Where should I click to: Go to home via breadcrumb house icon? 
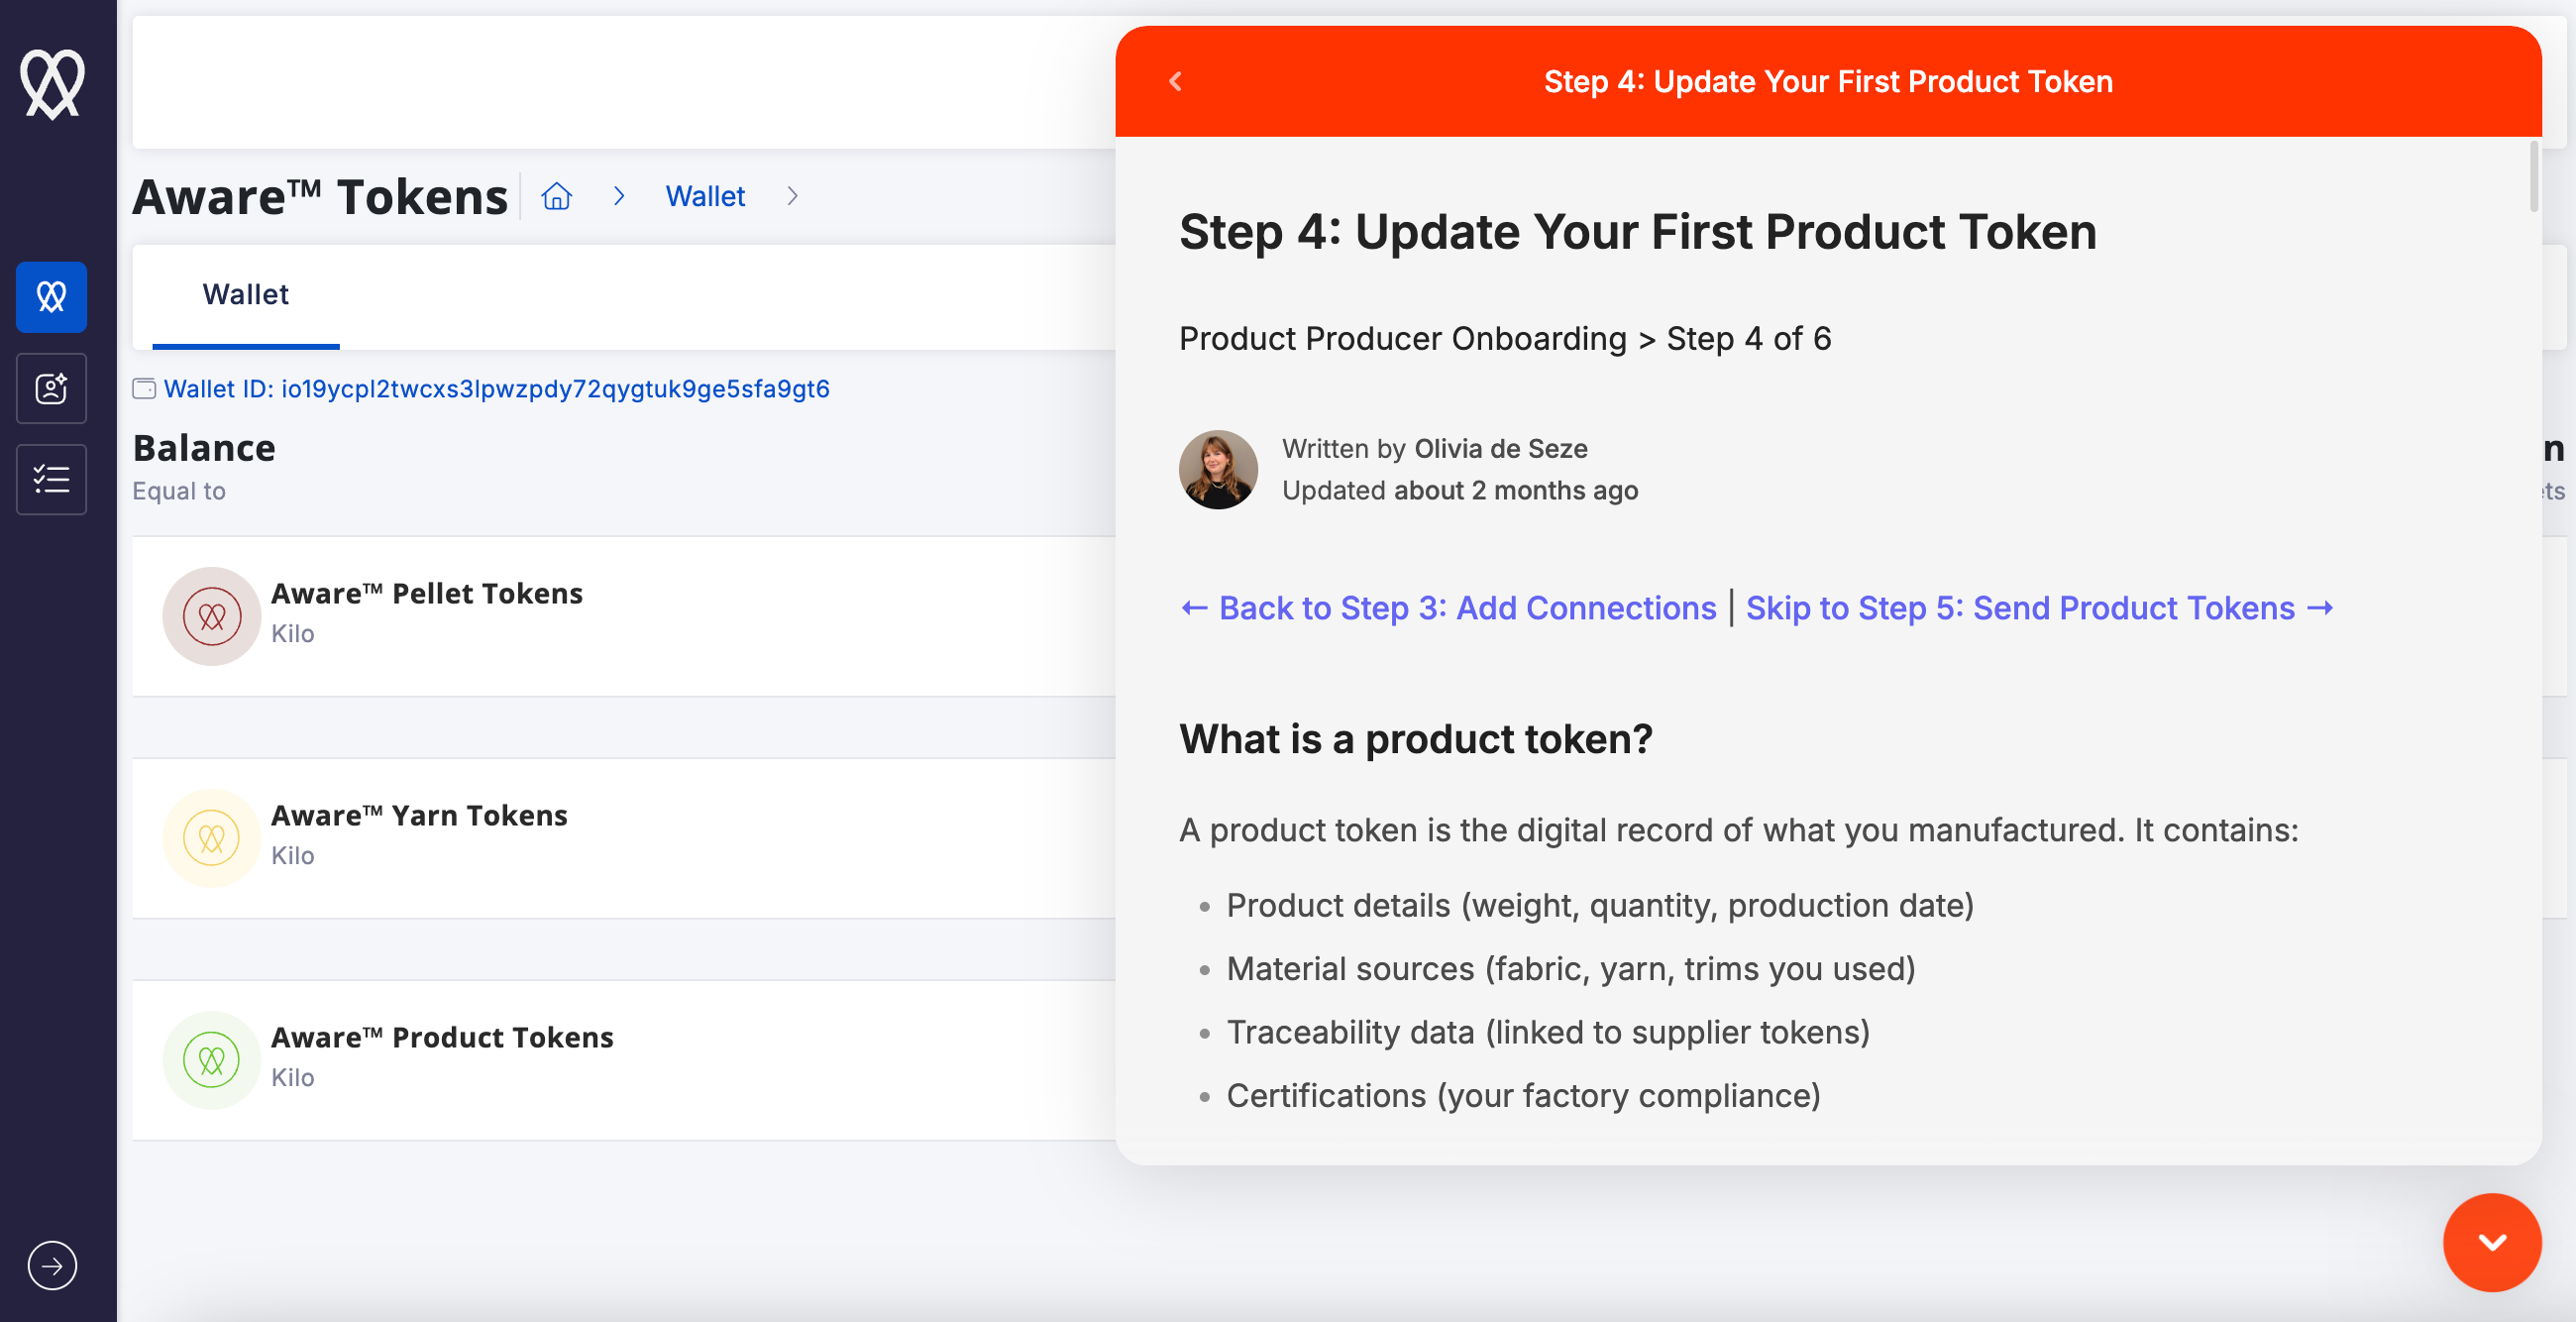tap(557, 196)
